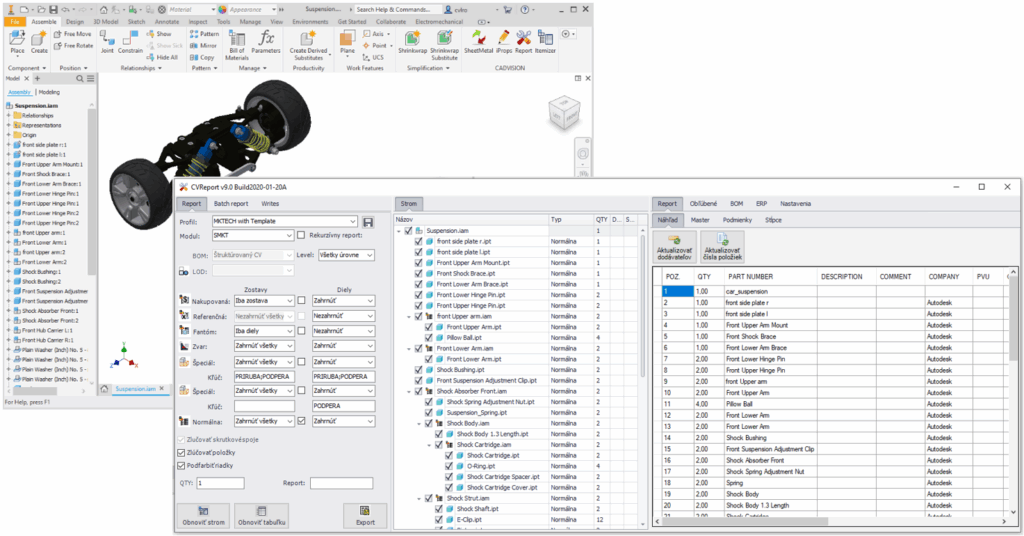Viewport: 1024px width, 536px height.
Task: Uncheck the Front Shock Brace.ipt checkbox
Action: click(x=419, y=274)
